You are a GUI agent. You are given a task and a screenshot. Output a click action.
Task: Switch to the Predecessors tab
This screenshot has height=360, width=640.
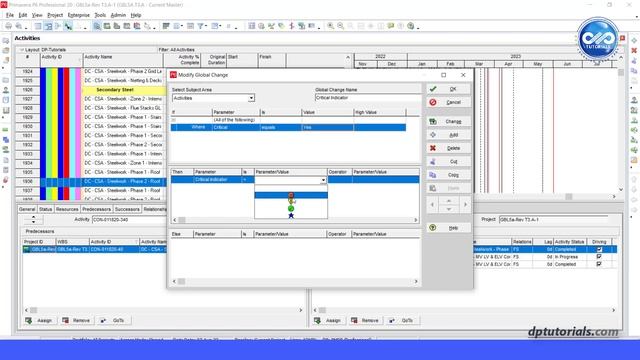click(96, 209)
